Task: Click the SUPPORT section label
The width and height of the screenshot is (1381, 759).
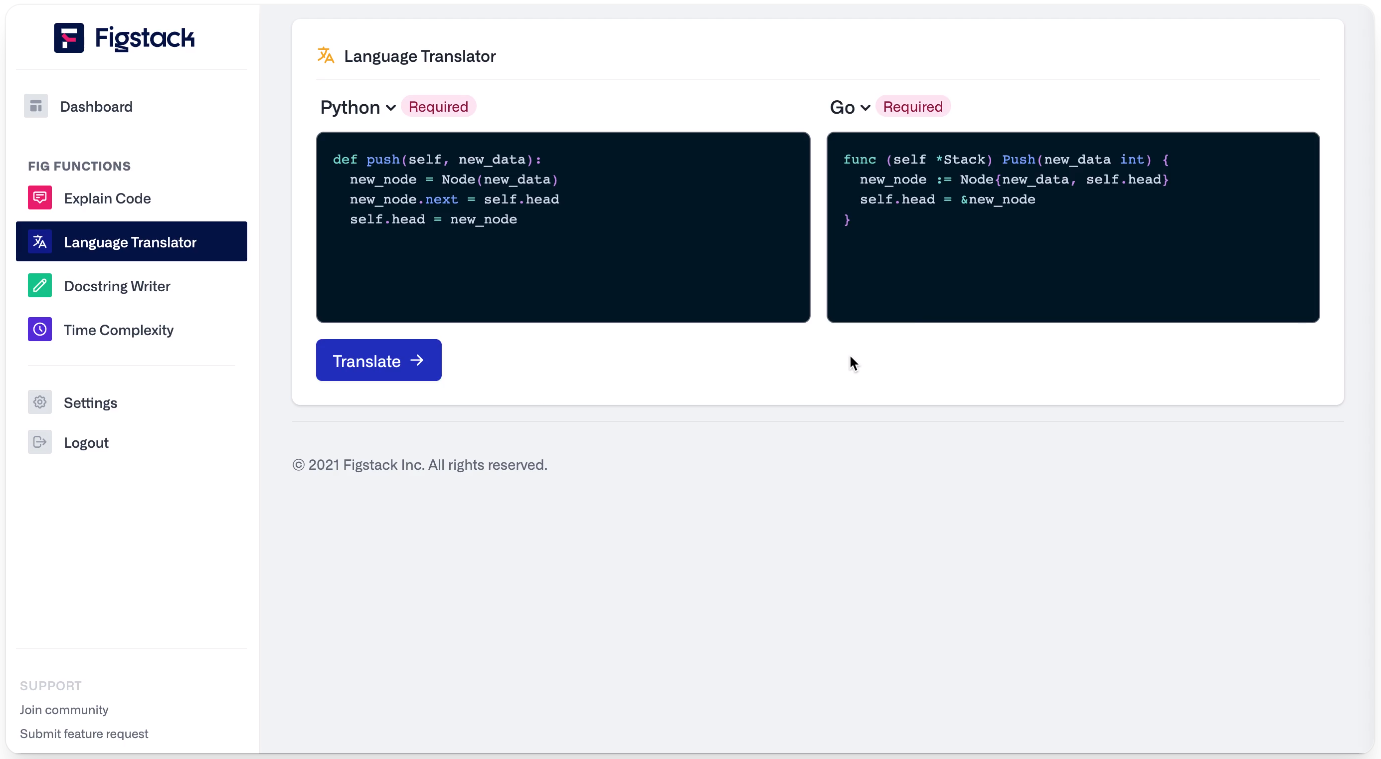Action: coord(51,686)
